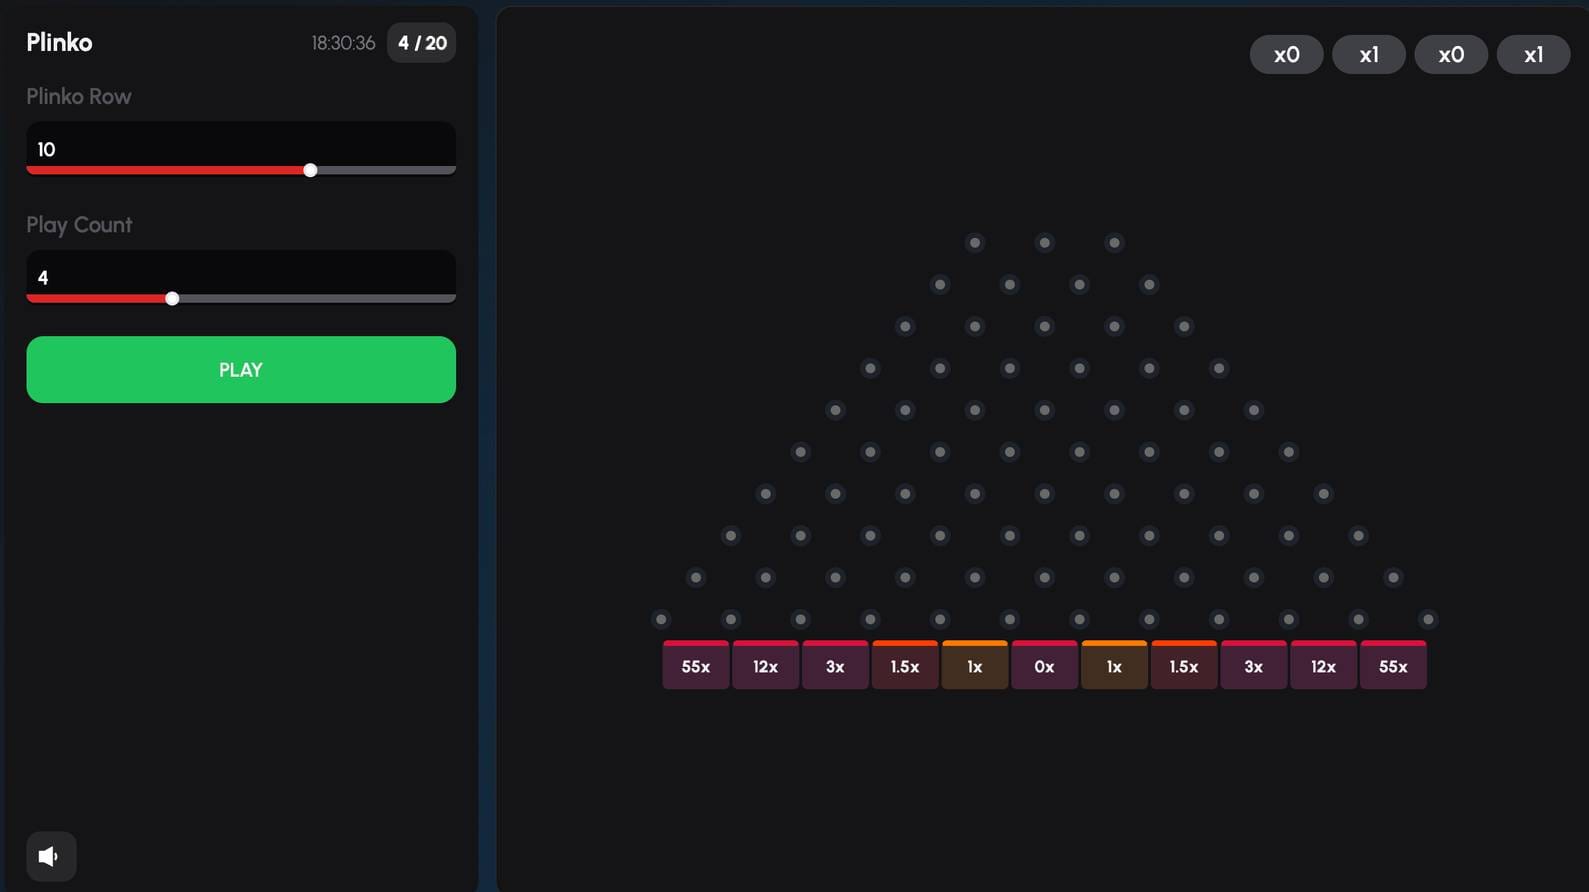
Task: Click the Play Count slider handle
Action: (172, 298)
